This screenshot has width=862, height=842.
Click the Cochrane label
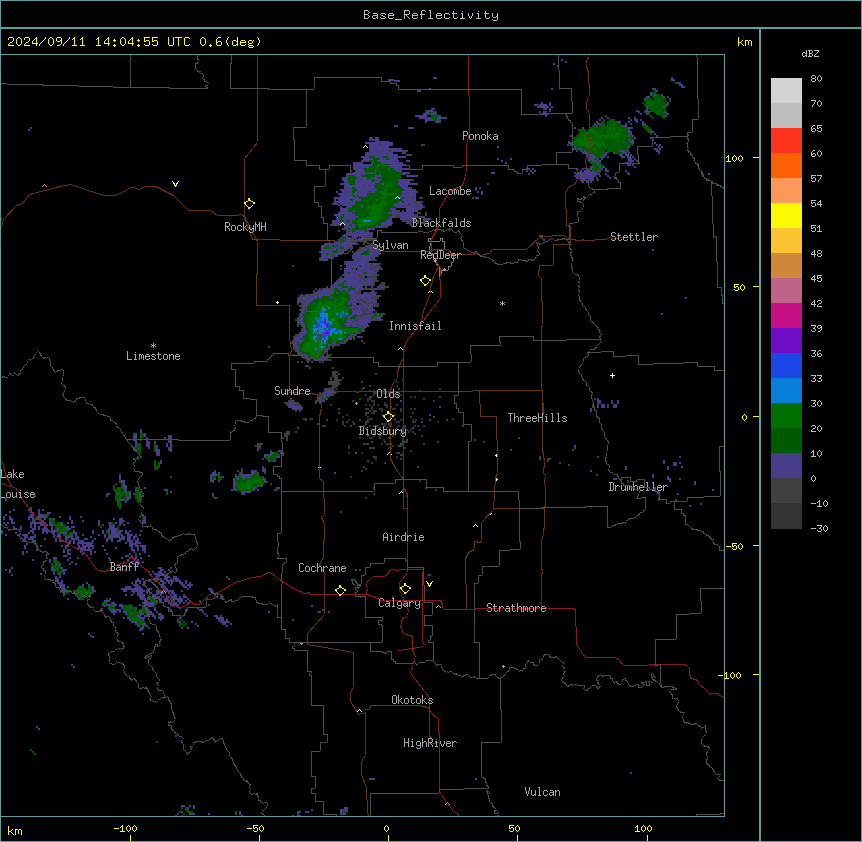pos(322,568)
